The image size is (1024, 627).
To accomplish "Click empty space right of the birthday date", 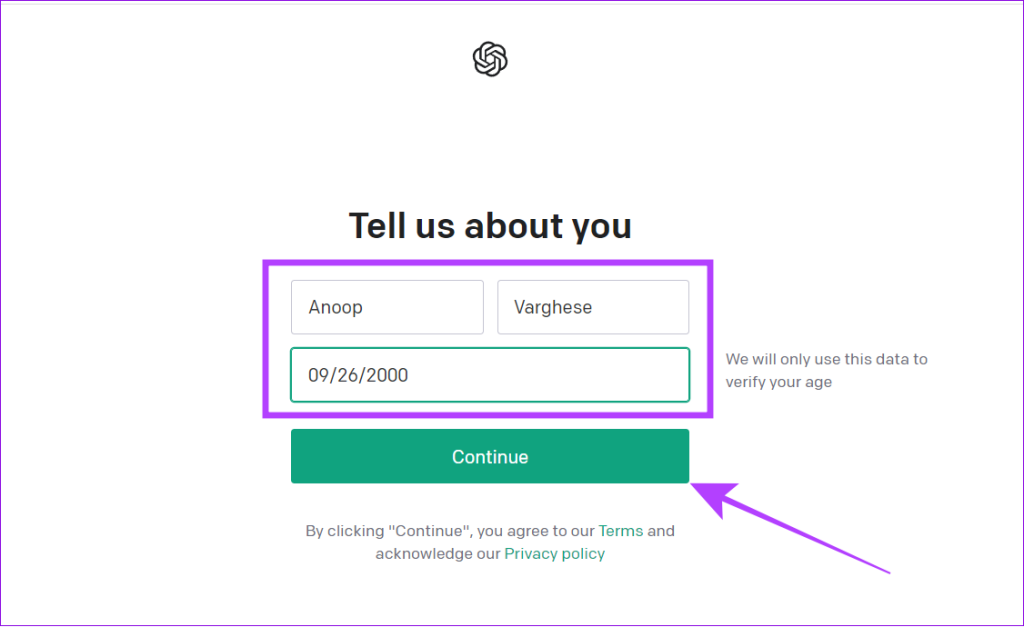I will [549, 375].
